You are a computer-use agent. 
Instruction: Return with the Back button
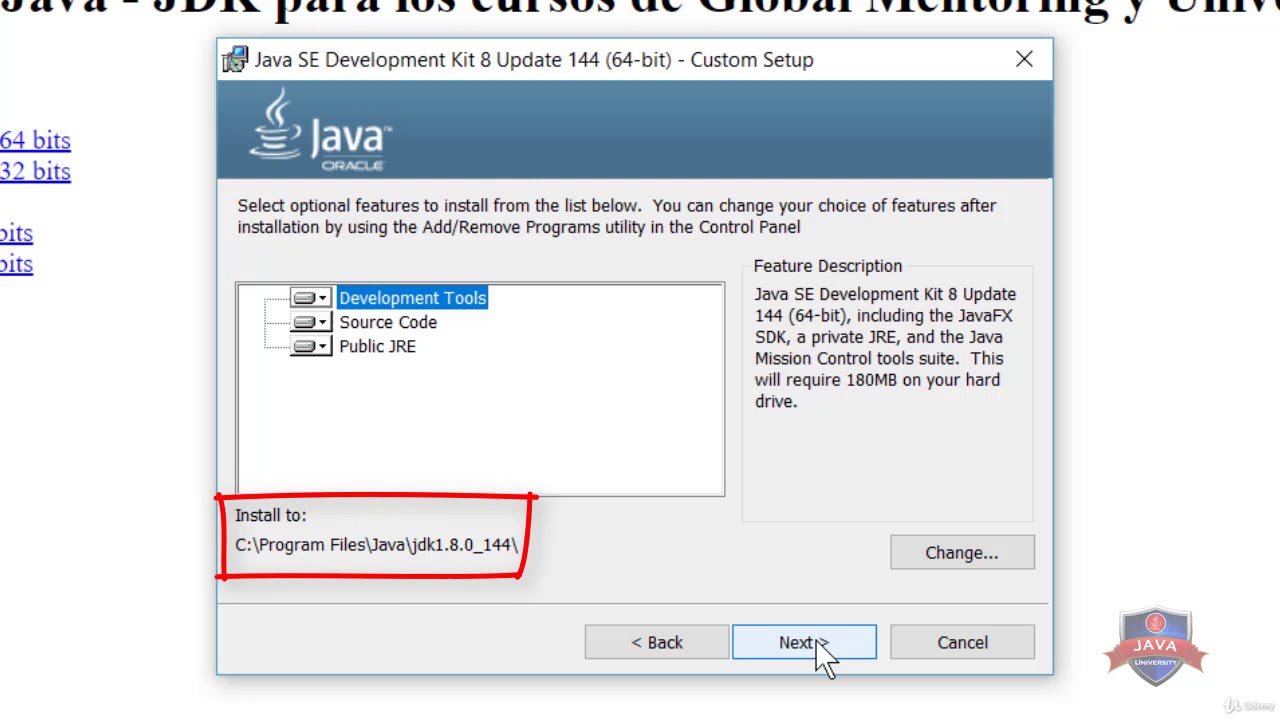(657, 642)
